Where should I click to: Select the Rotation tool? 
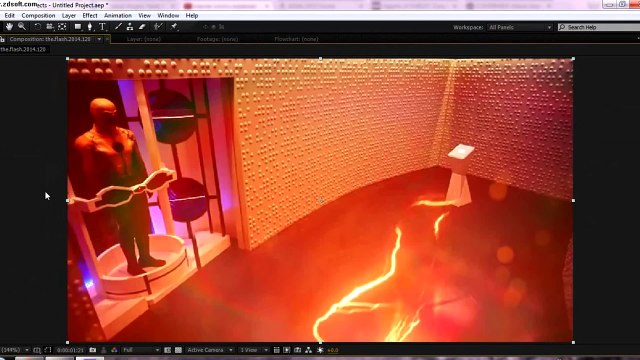(37, 27)
